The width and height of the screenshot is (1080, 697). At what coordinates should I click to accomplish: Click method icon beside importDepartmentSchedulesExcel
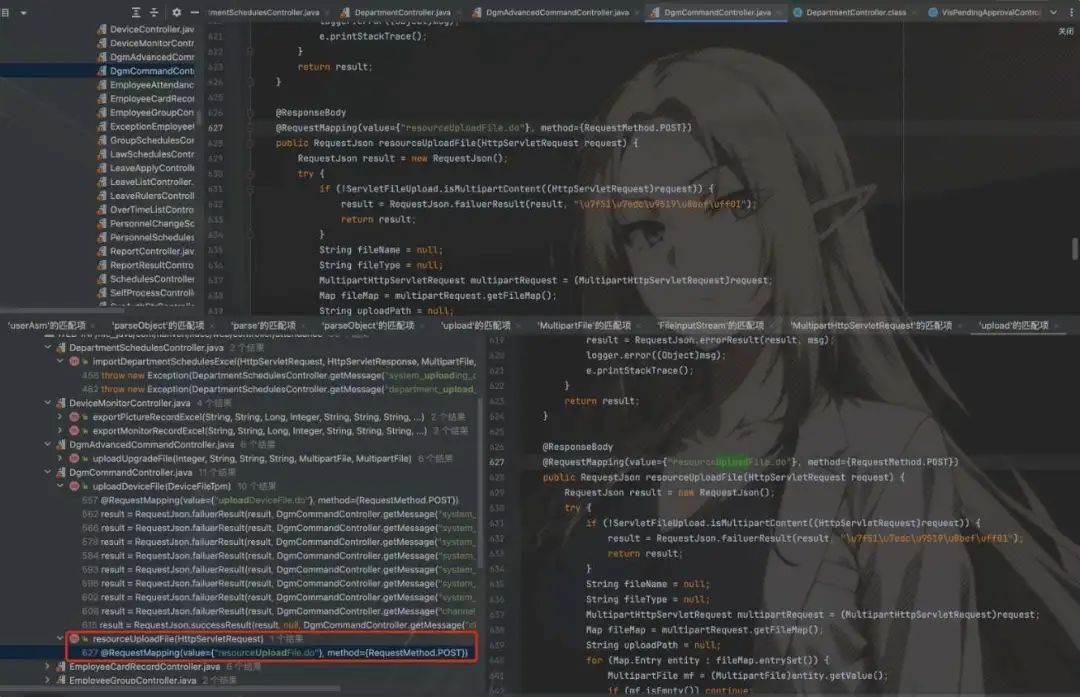click(x=74, y=362)
